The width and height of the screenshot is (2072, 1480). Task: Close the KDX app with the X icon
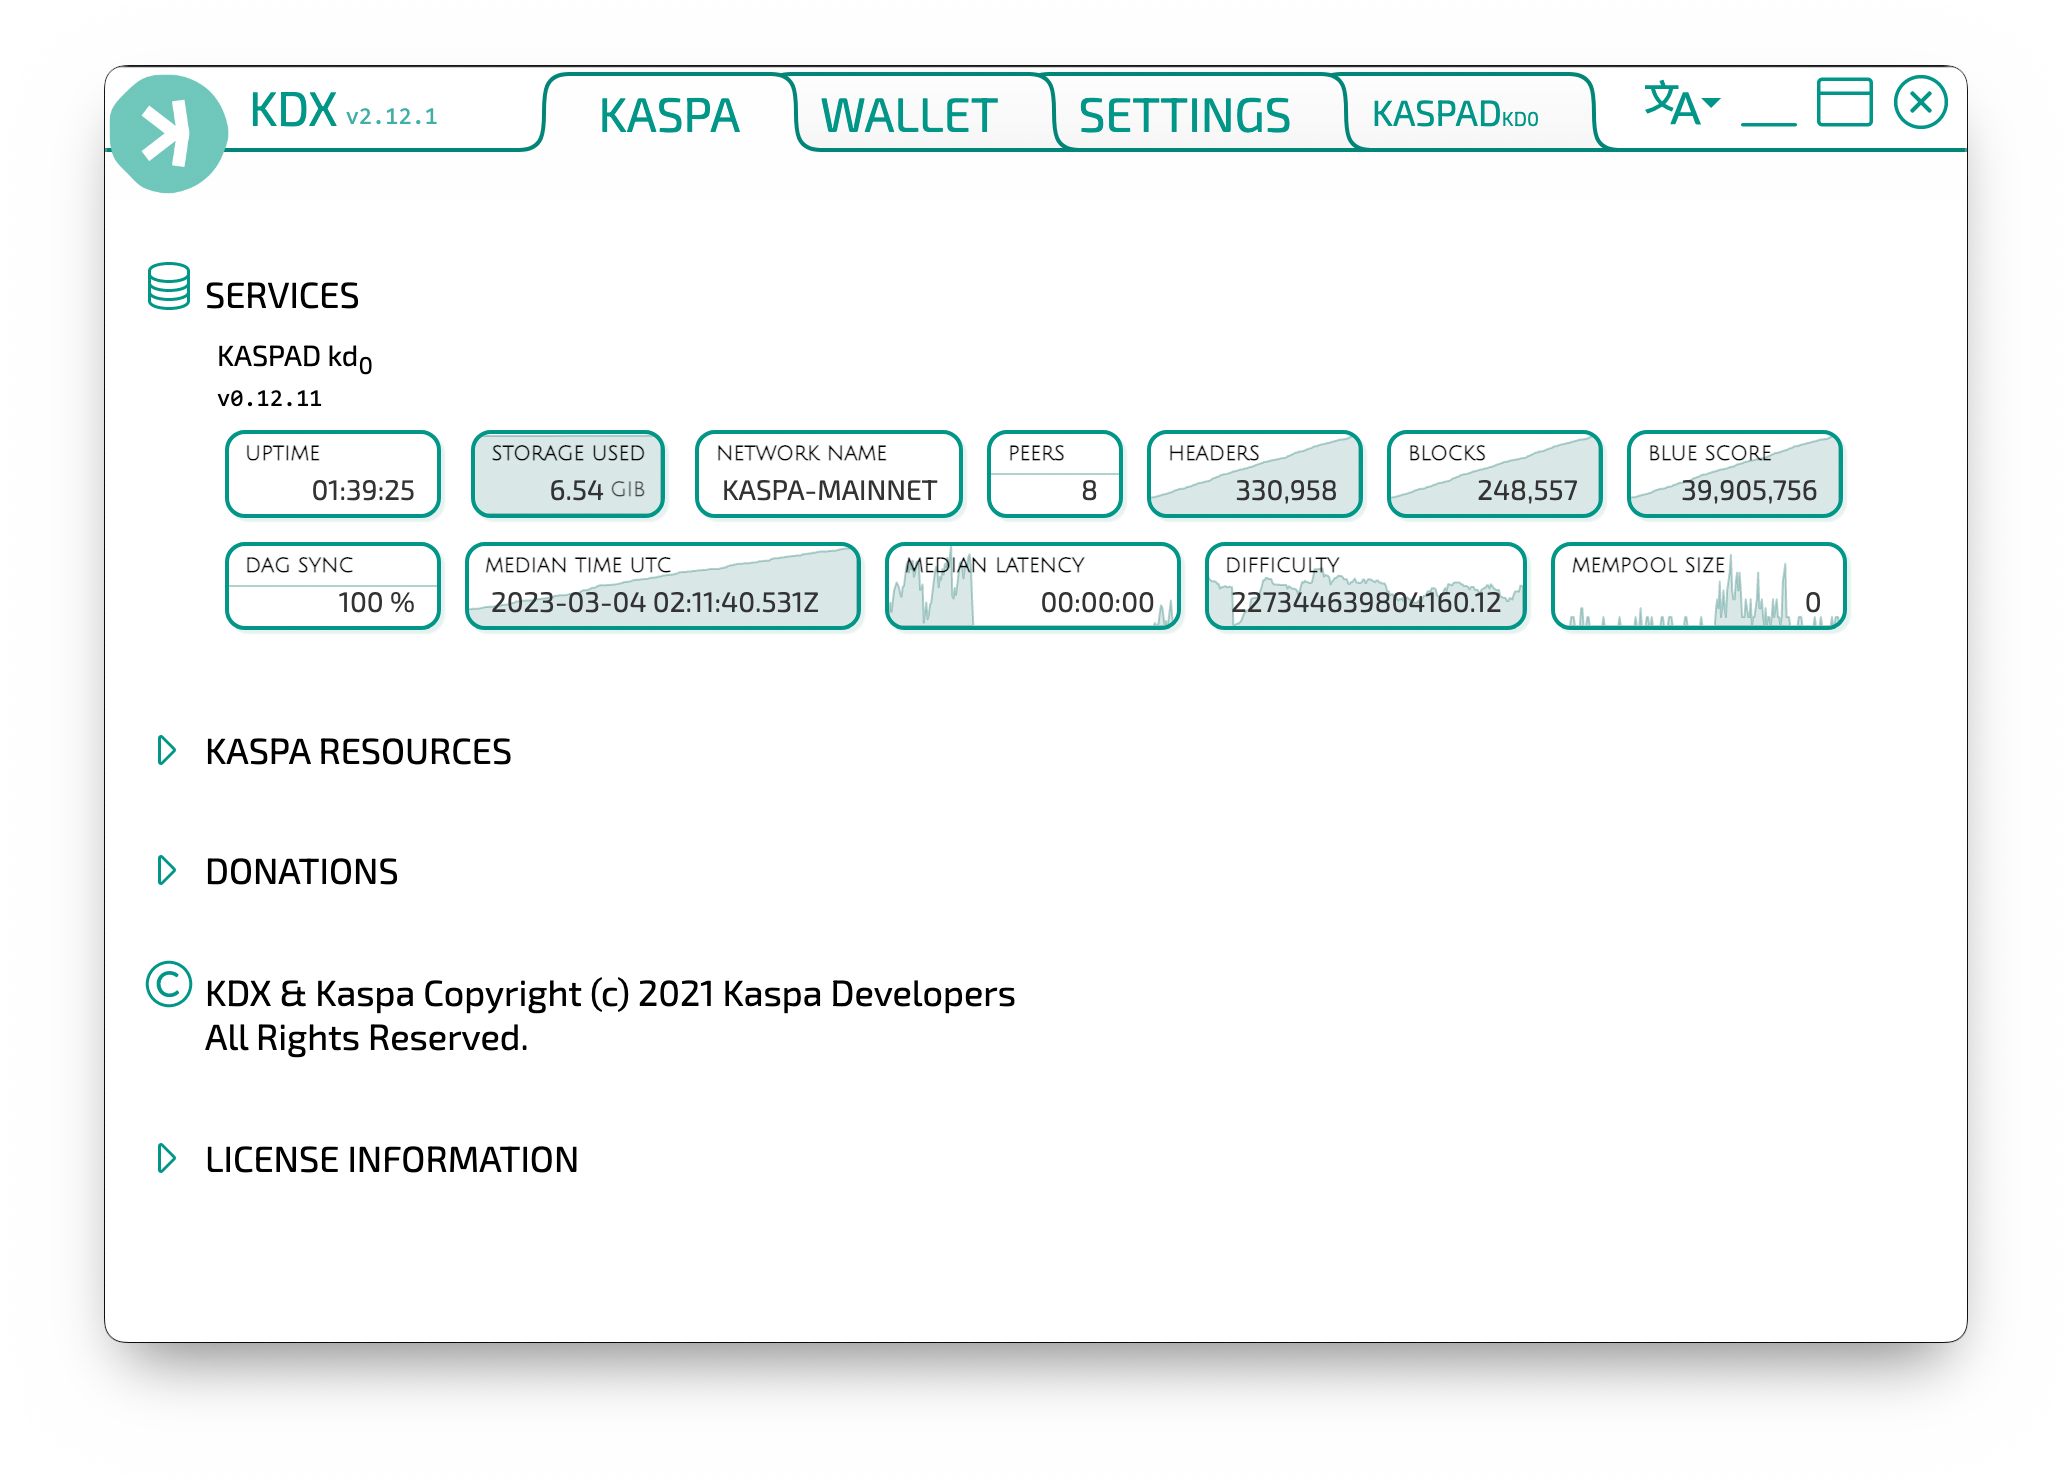(1920, 102)
